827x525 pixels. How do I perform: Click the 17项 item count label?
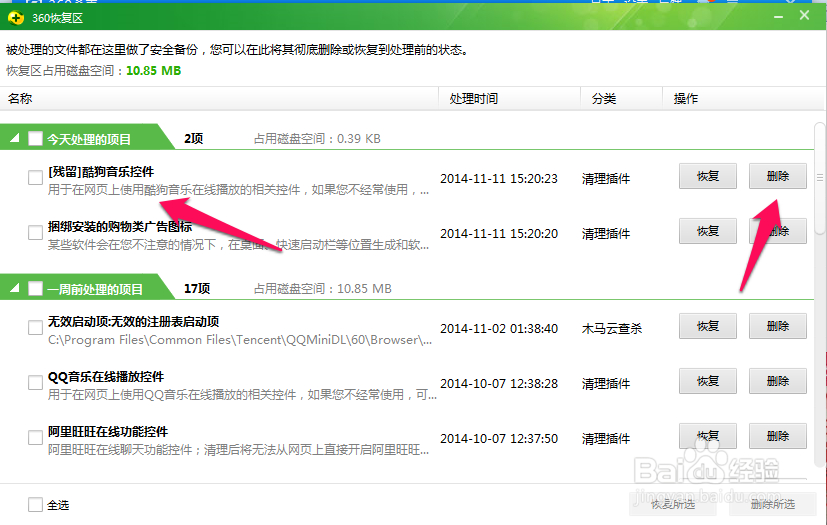click(197, 288)
